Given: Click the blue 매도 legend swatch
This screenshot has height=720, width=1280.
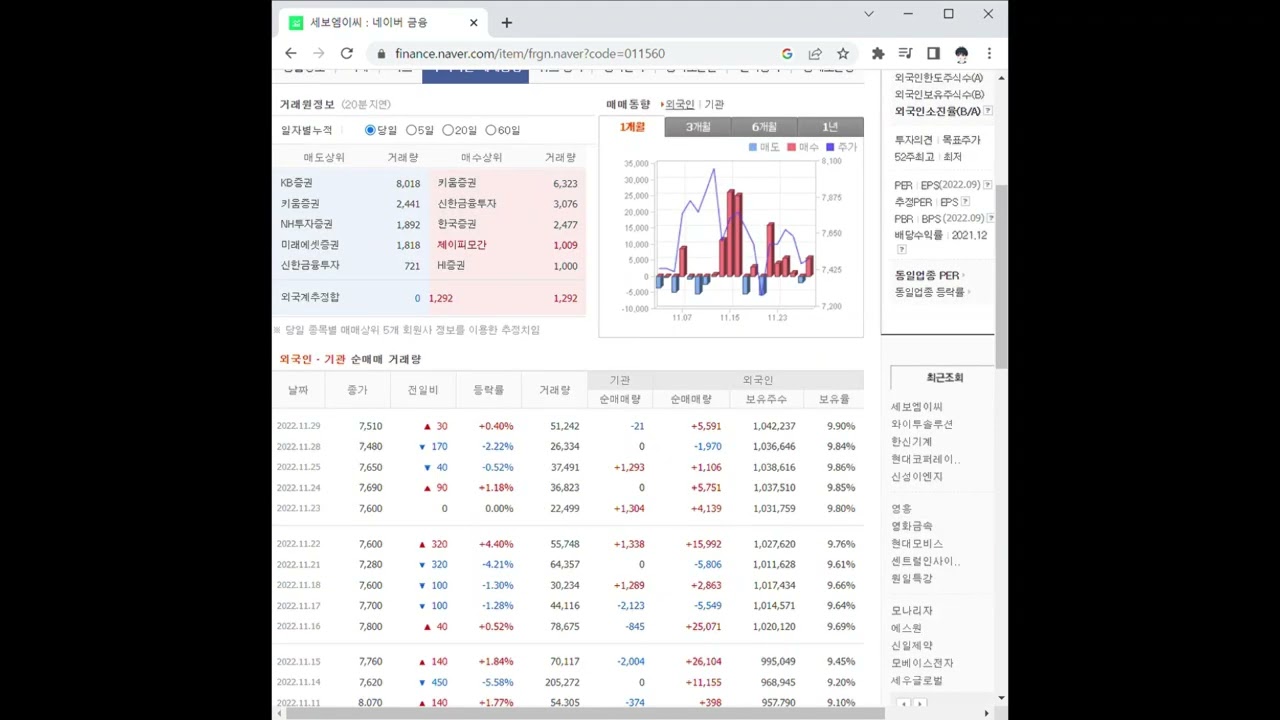Looking at the screenshot, I should tap(753, 147).
